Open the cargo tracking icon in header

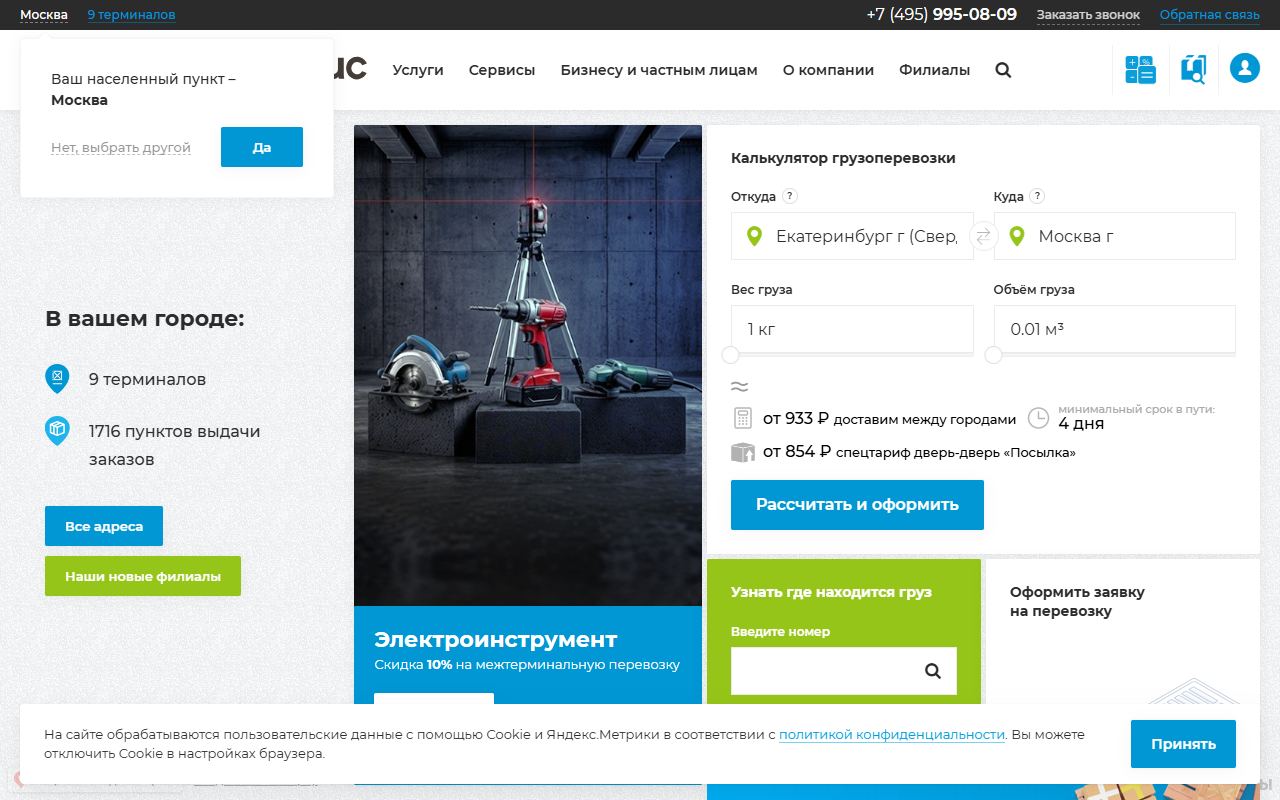(1193, 69)
